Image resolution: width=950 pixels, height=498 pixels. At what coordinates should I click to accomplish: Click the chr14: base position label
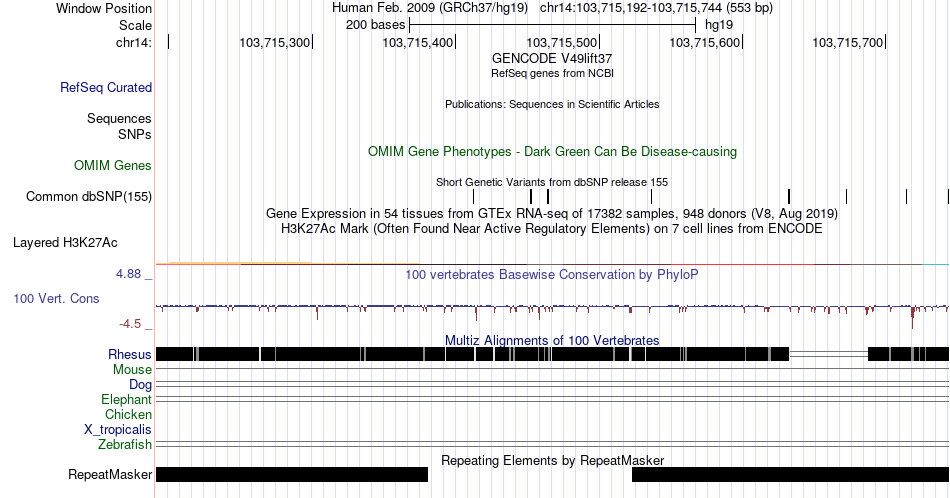pos(134,42)
